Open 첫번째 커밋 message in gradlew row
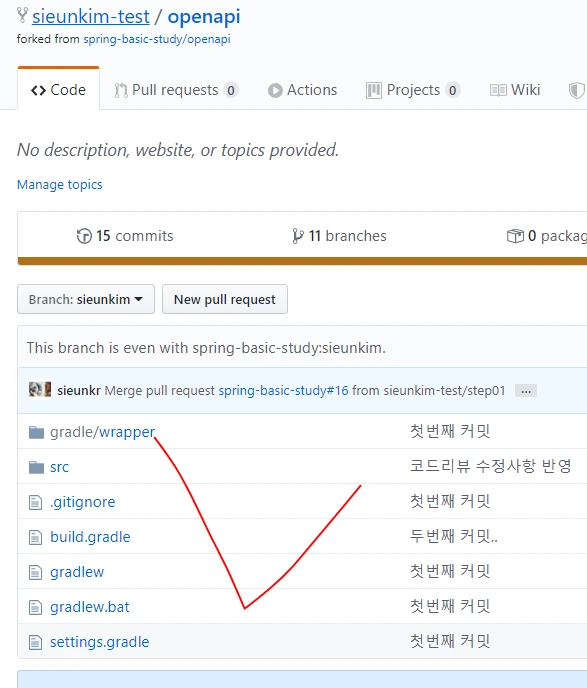Screen dimensions: 587x688 click(x=450, y=571)
